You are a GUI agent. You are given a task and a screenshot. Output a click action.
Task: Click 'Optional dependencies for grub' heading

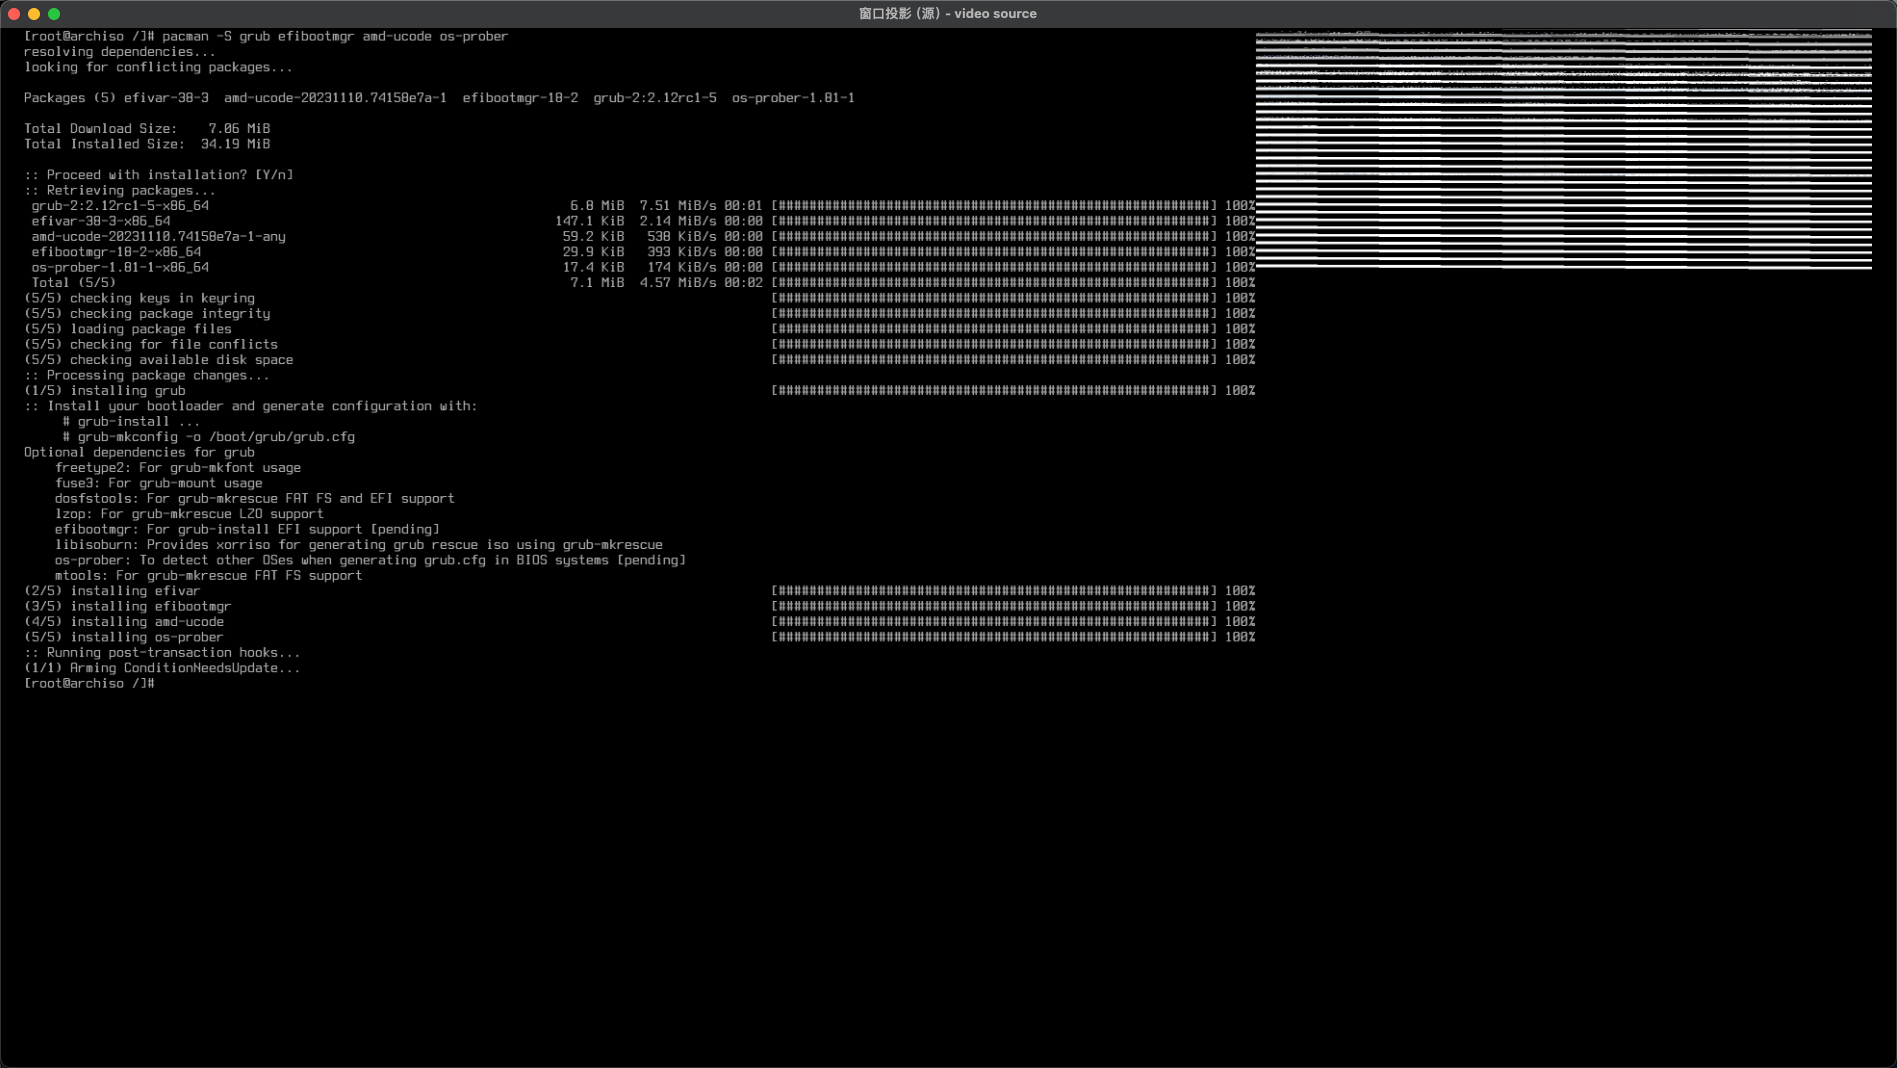point(139,452)
